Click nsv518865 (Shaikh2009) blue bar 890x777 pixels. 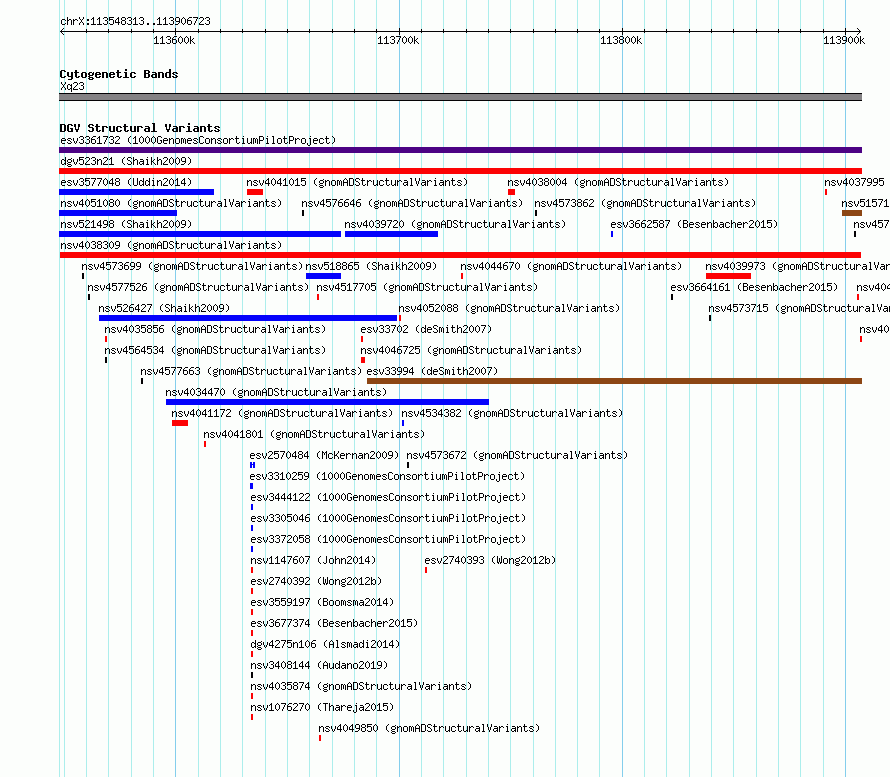(324, 276)
